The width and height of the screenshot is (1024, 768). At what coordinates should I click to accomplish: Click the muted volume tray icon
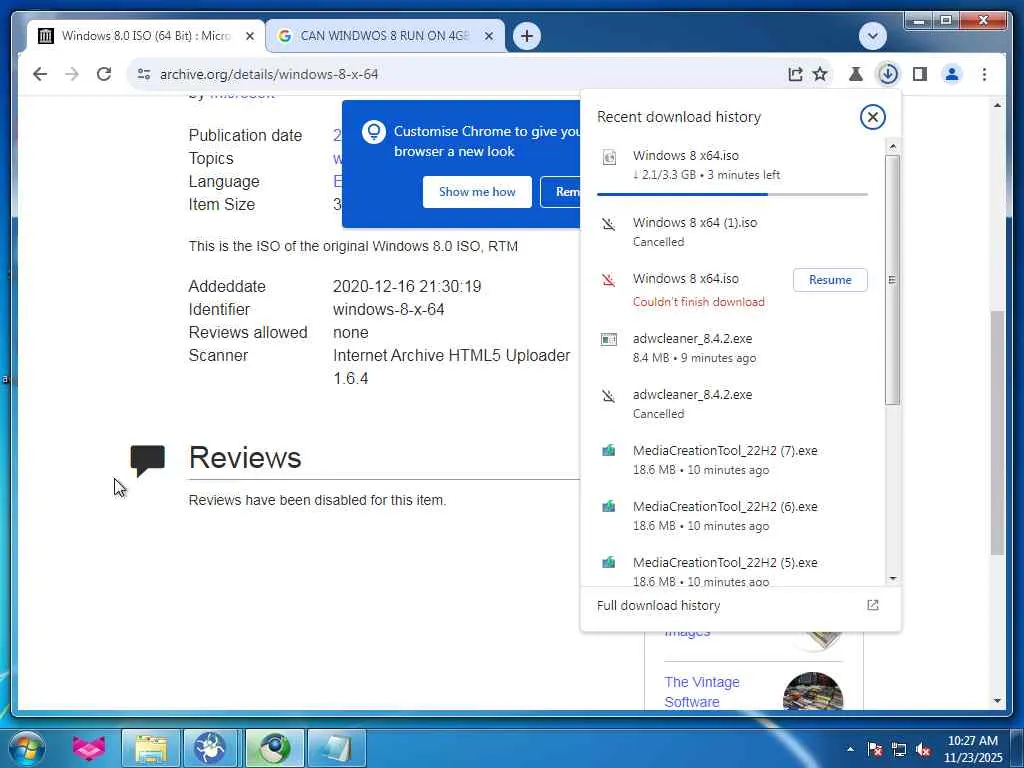coord(923,750)
